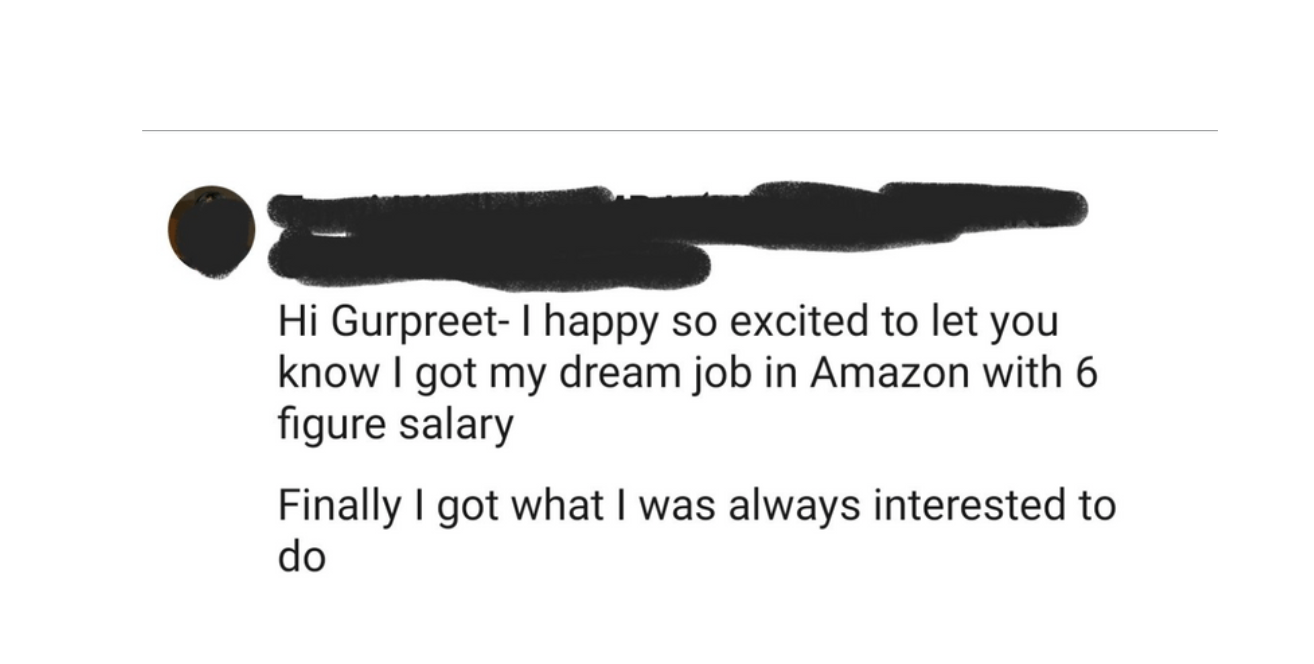
Task: Click the word "Amazon" in the message
Action: pyautogui.click(x=889, y=374)
